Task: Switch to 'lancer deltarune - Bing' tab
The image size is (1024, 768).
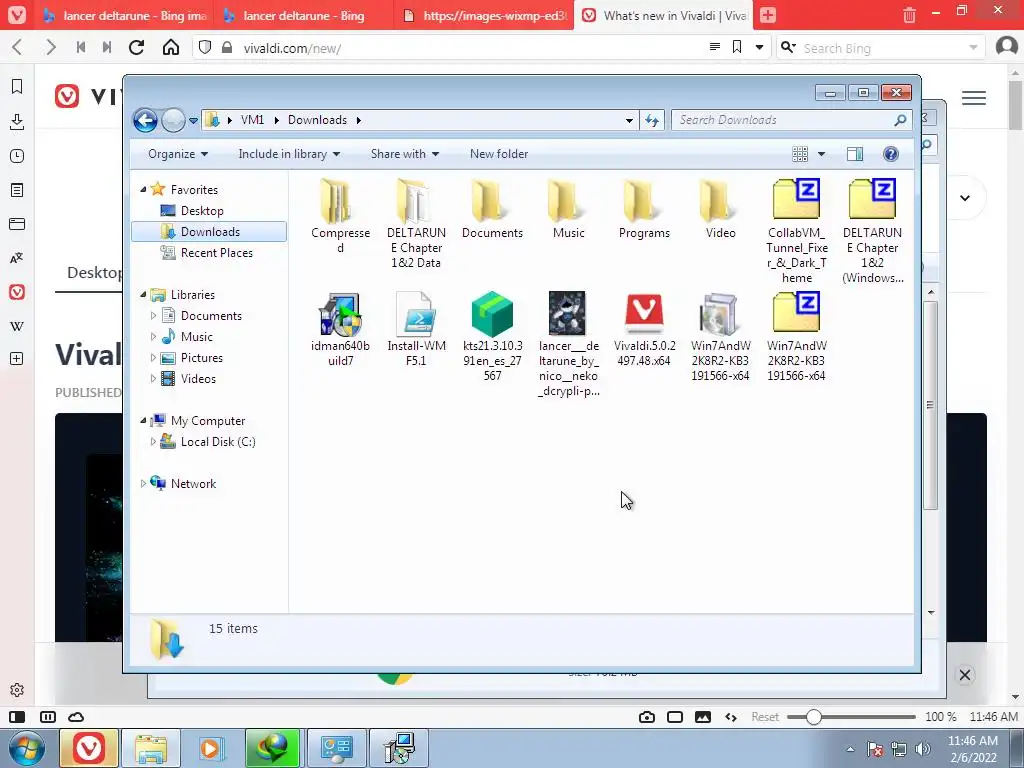Action: click(x=304, y=15)
